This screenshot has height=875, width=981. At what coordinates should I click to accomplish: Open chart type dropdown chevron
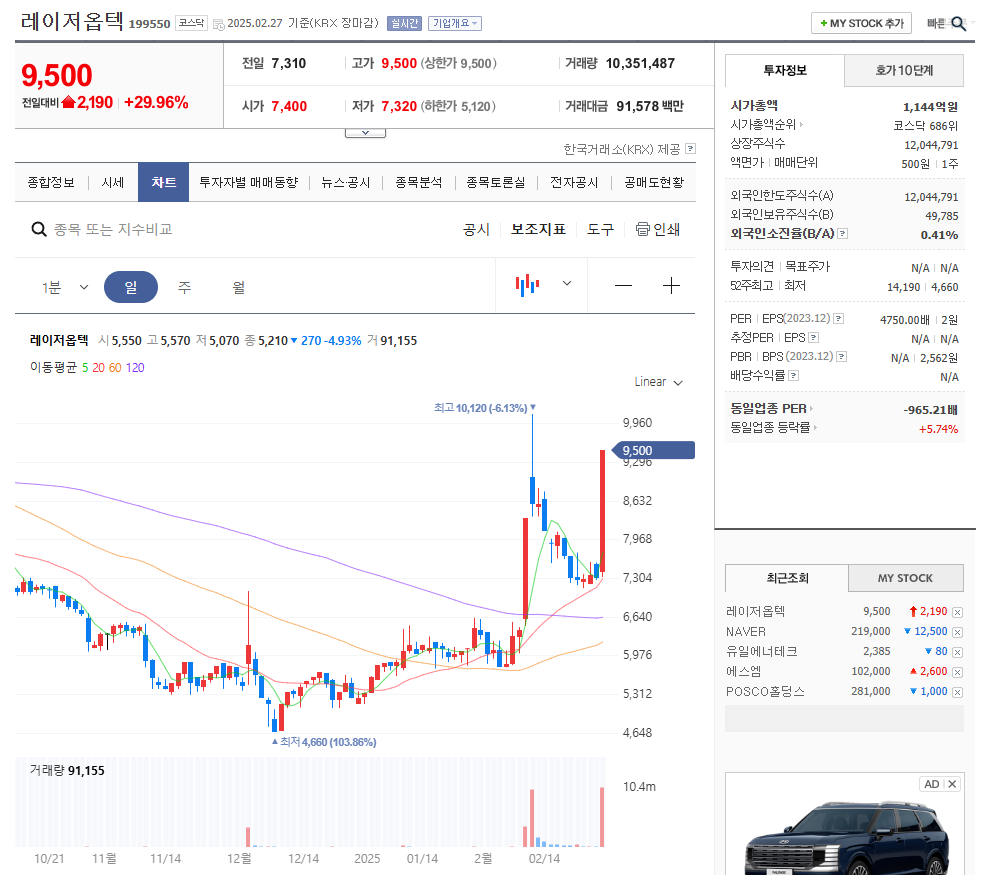[x=567, y=283]
